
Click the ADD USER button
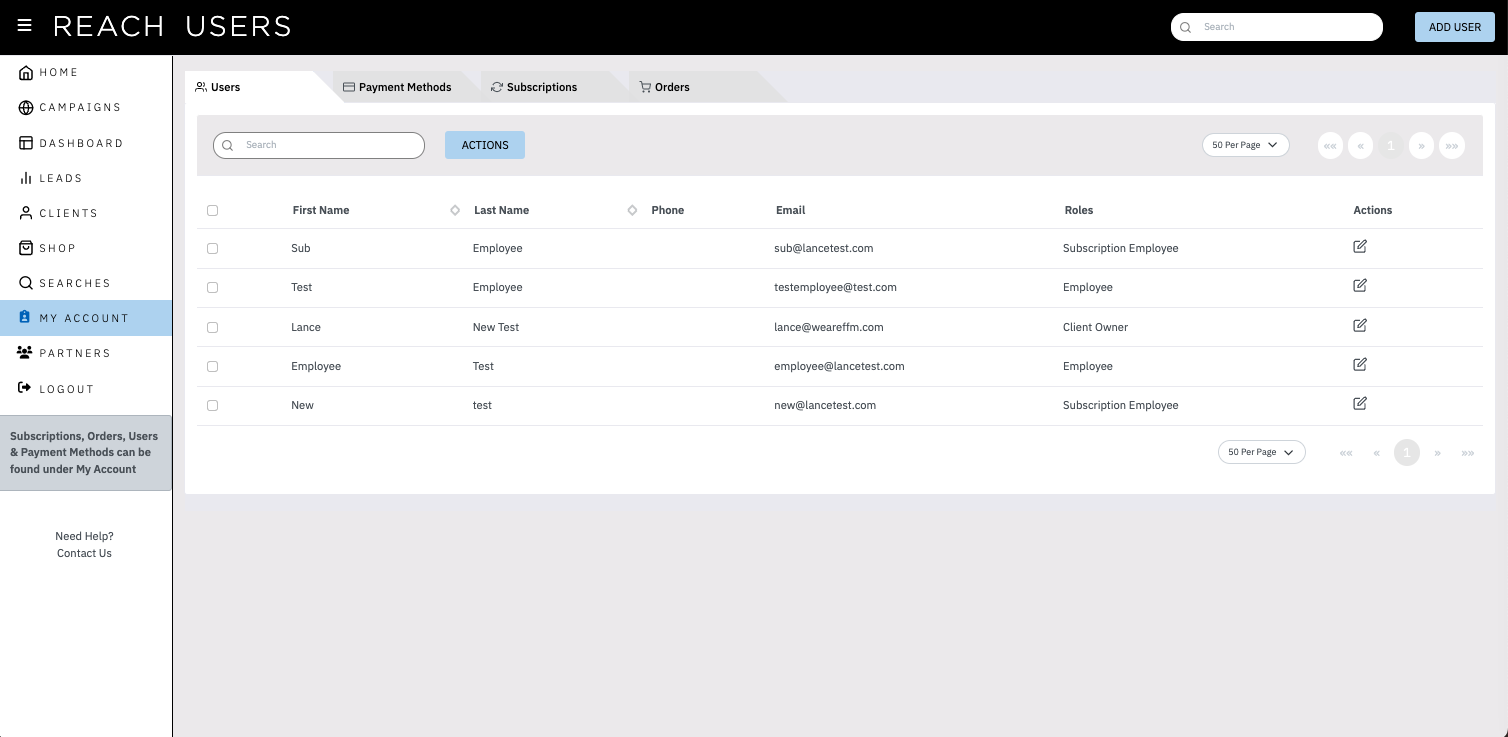[1455, 27]
